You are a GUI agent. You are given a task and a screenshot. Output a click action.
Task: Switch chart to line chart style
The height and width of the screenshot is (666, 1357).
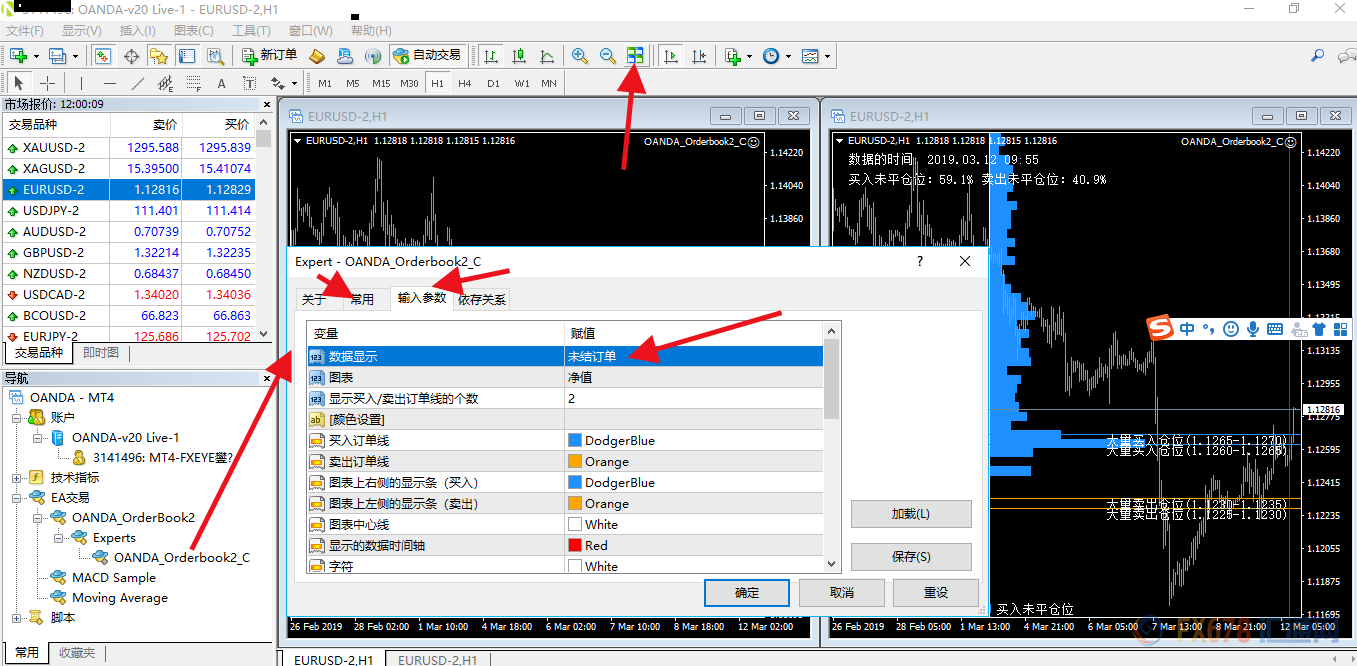coord(547,56)
